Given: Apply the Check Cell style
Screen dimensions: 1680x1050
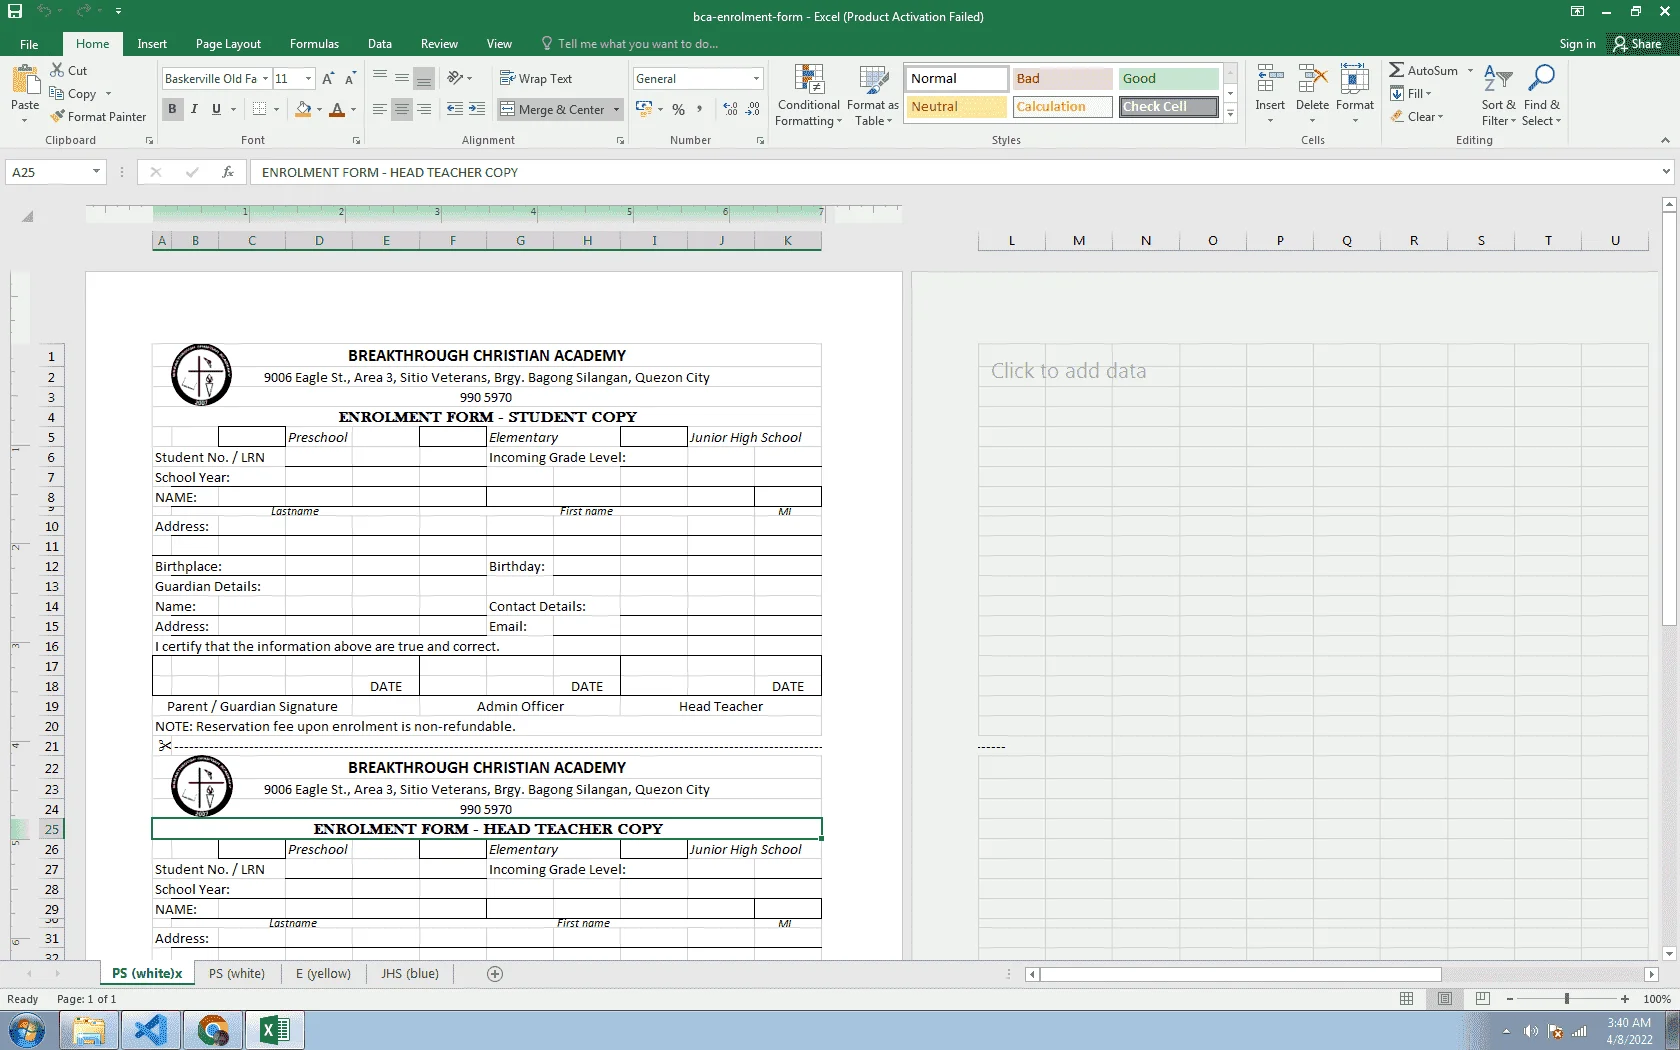Looking at the screenshot, I should (1168, 107).
